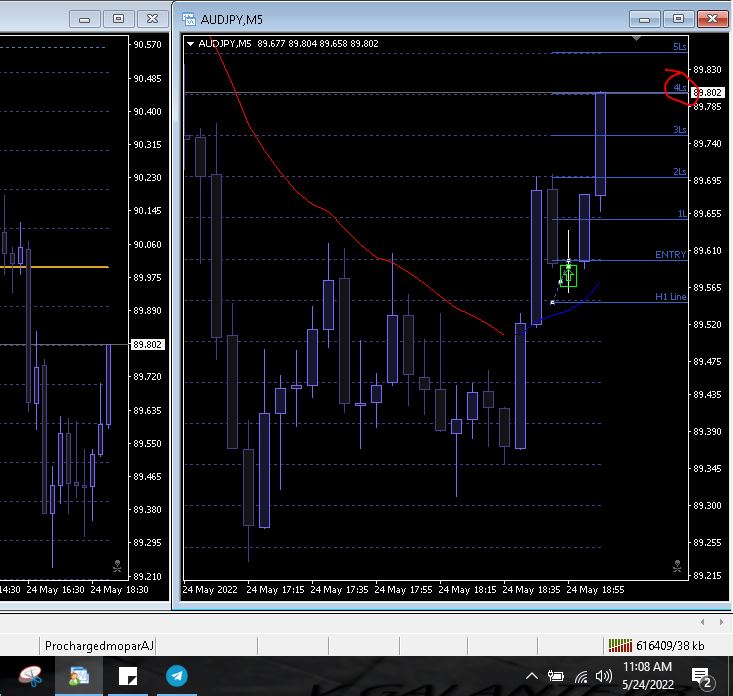The image size is (733, 696).
Task: Maximize the AUDJPY,M5 chart window
Action: (678, 18)
